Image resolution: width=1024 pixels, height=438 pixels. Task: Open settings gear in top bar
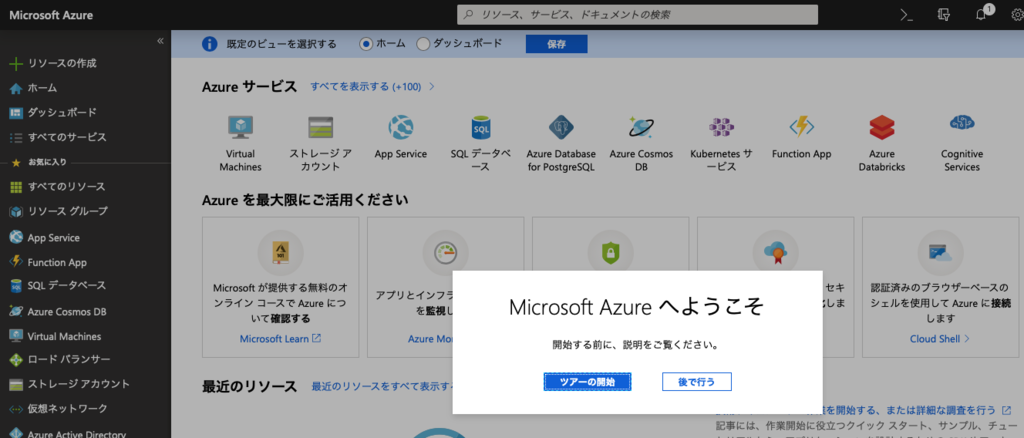pyautogui.click(x=1019, y=15)
